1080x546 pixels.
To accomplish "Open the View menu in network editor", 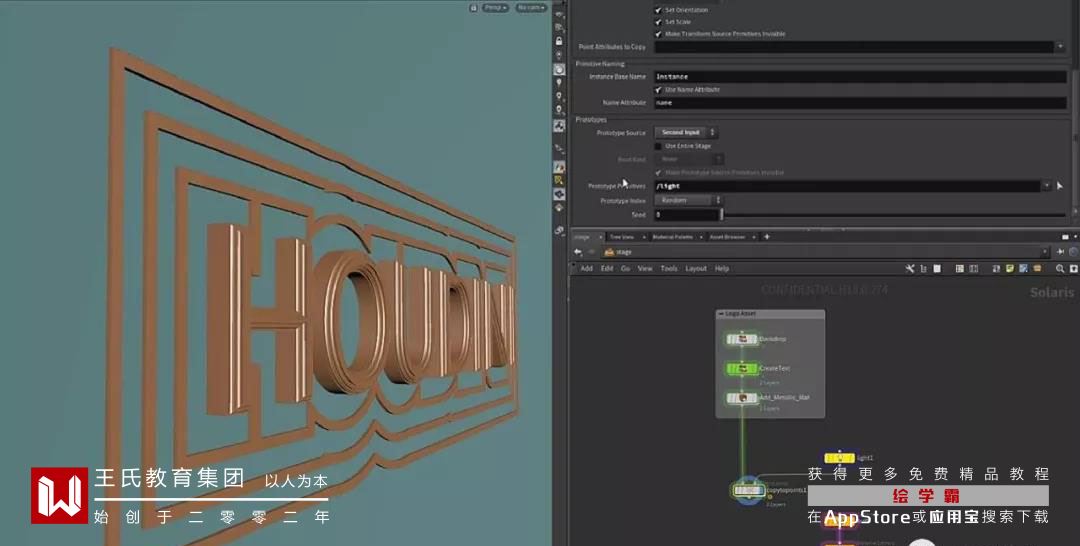I will 645,269.
